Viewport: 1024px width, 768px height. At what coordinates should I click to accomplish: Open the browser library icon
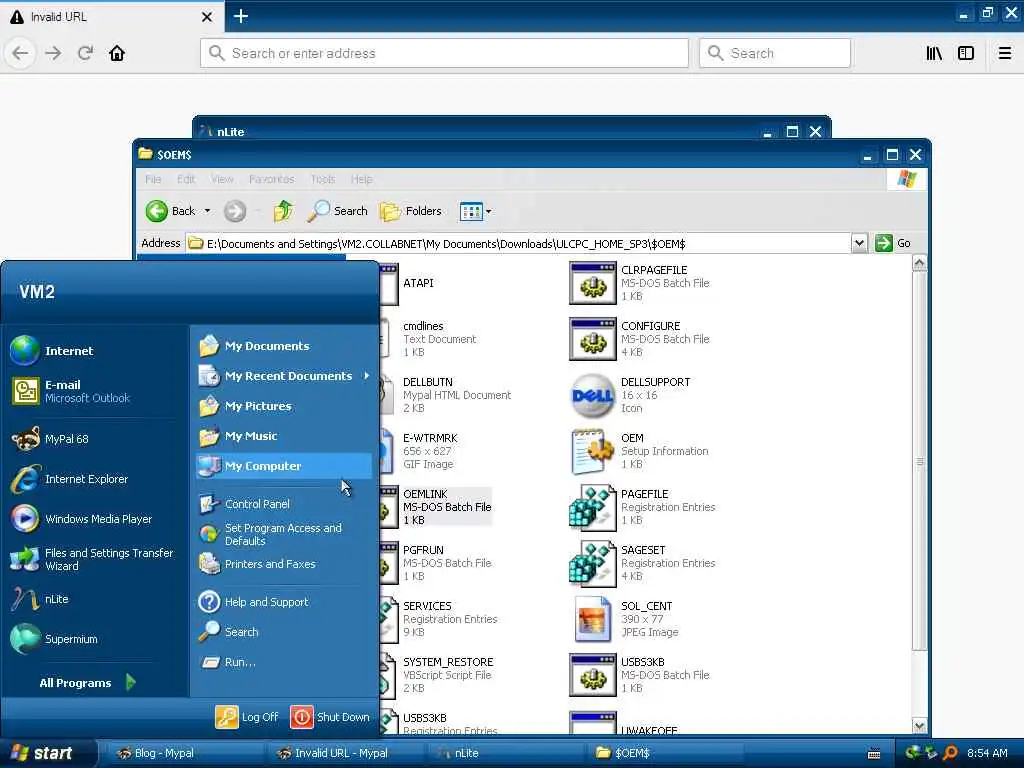934,53
